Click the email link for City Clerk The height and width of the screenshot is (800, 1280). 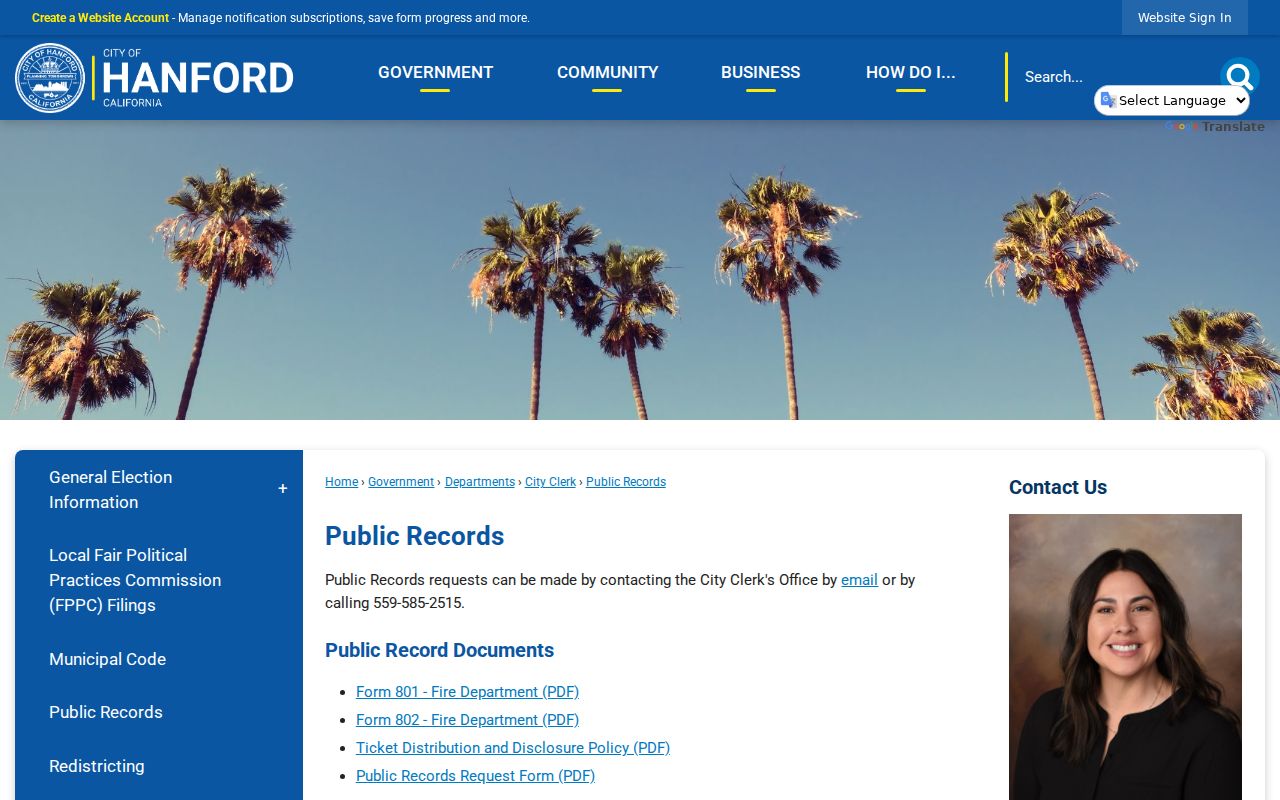(859, 580)
